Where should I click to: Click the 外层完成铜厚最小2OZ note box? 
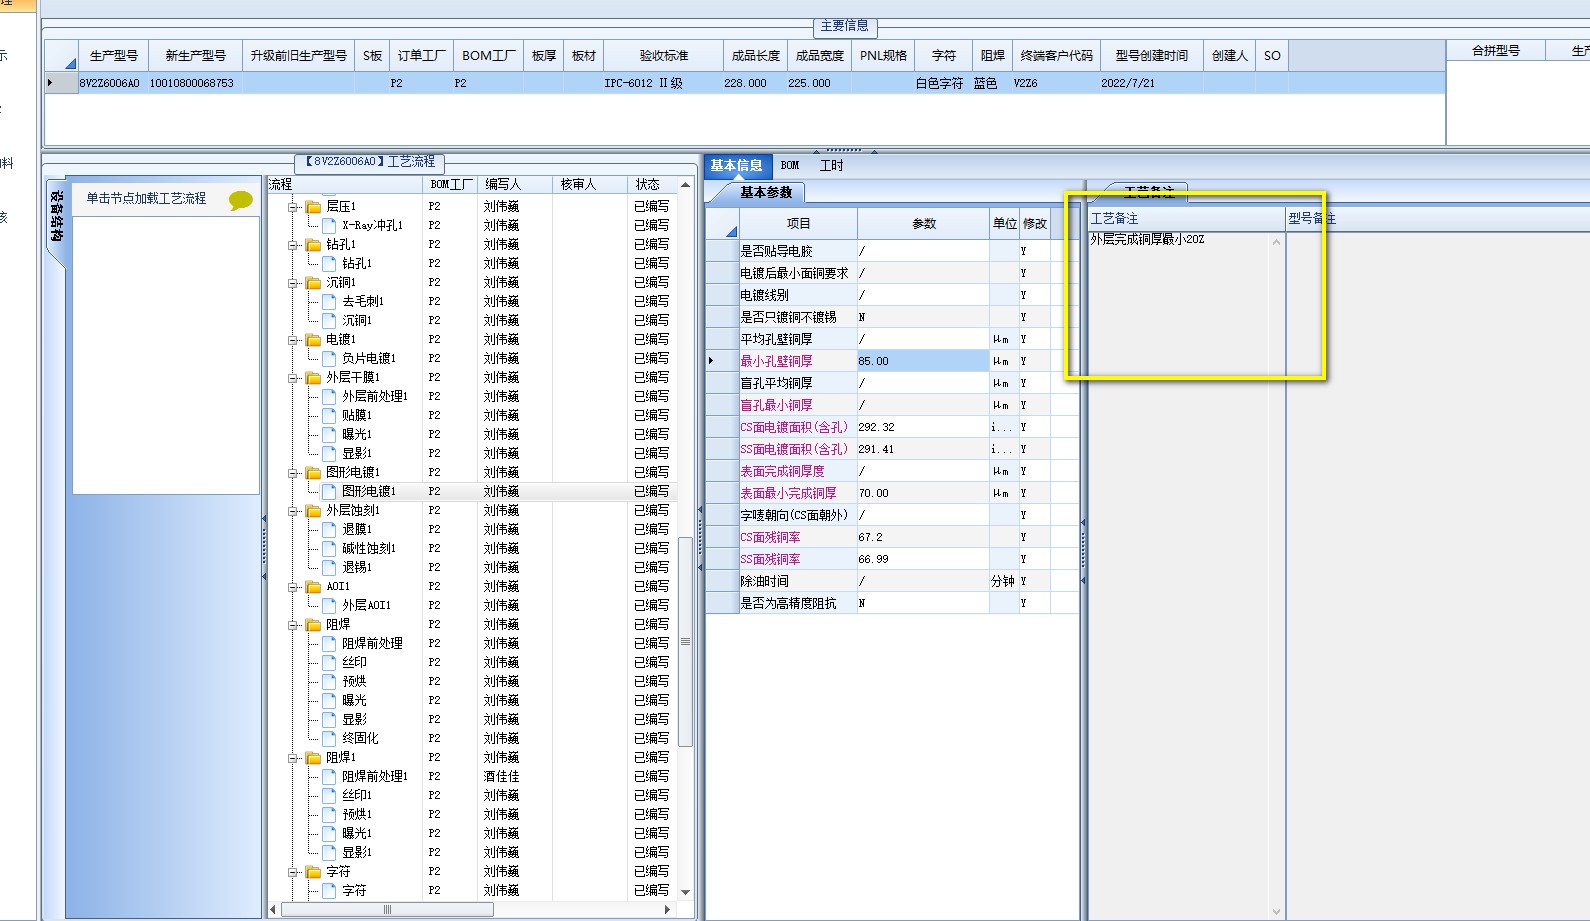[x=1179, y=576]
